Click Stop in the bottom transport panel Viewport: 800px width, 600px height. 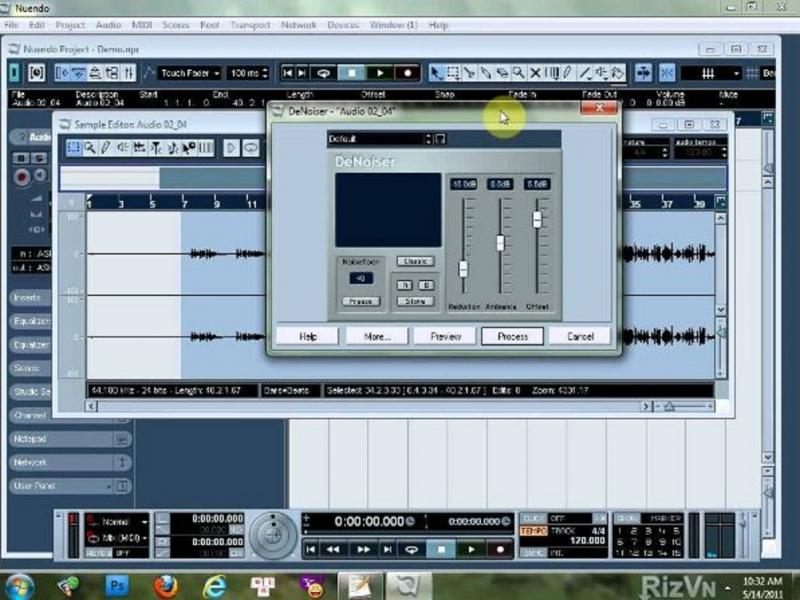pyautogui.click(x=440, y=549)
